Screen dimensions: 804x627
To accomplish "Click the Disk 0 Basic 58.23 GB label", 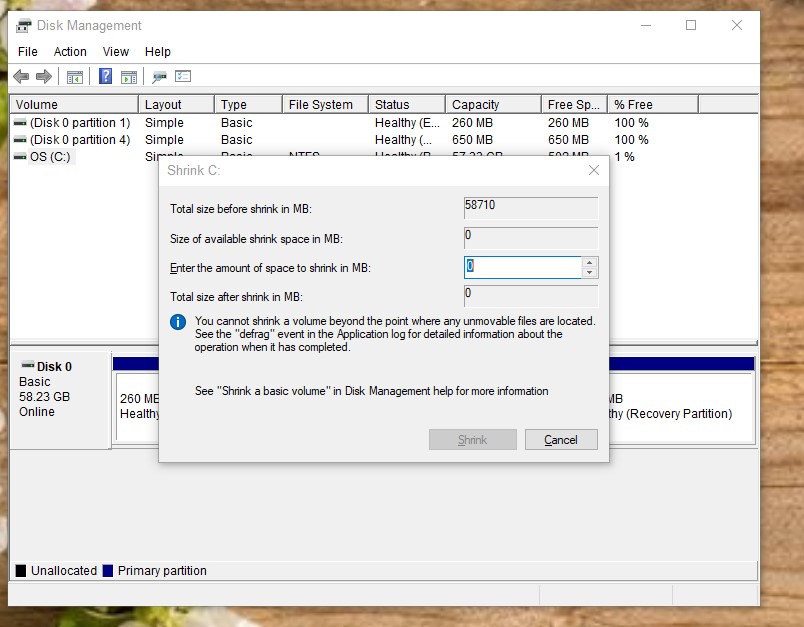I will [61, 400].
